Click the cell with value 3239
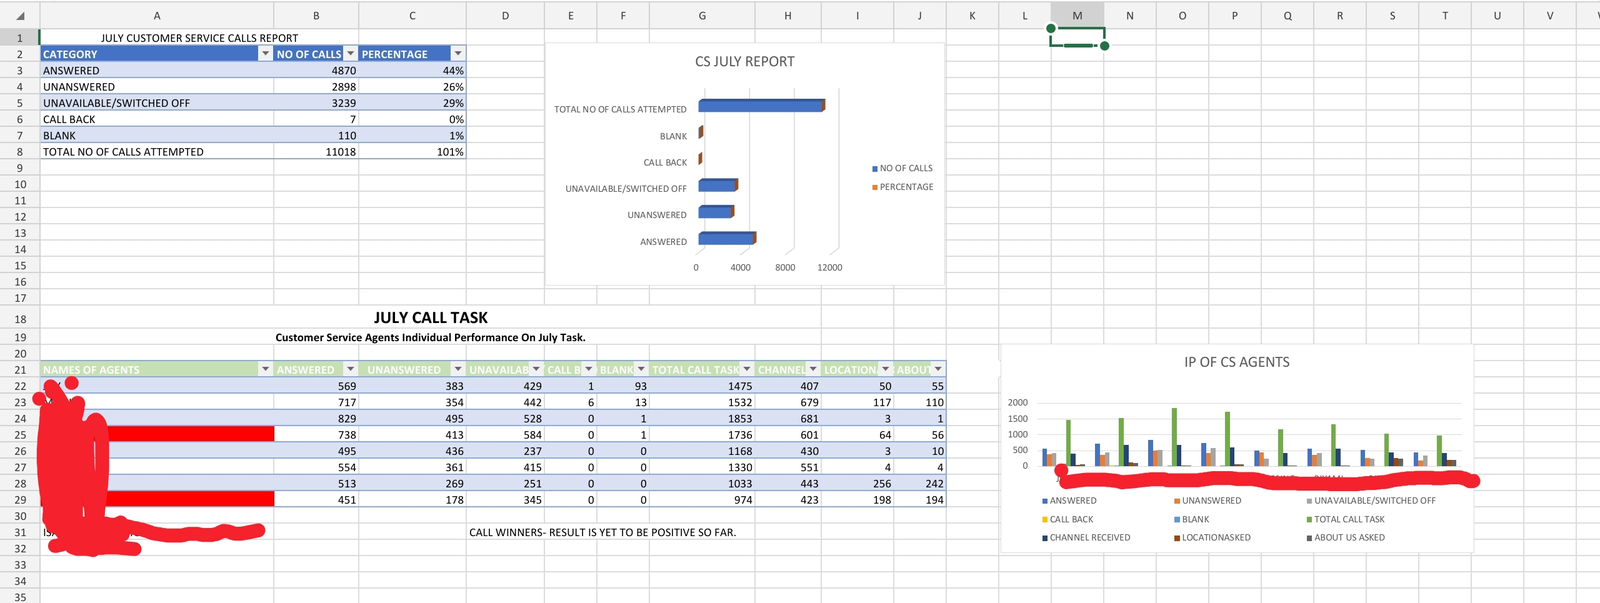The width and height of the screenshot is (1600, 603). (316, 103)
